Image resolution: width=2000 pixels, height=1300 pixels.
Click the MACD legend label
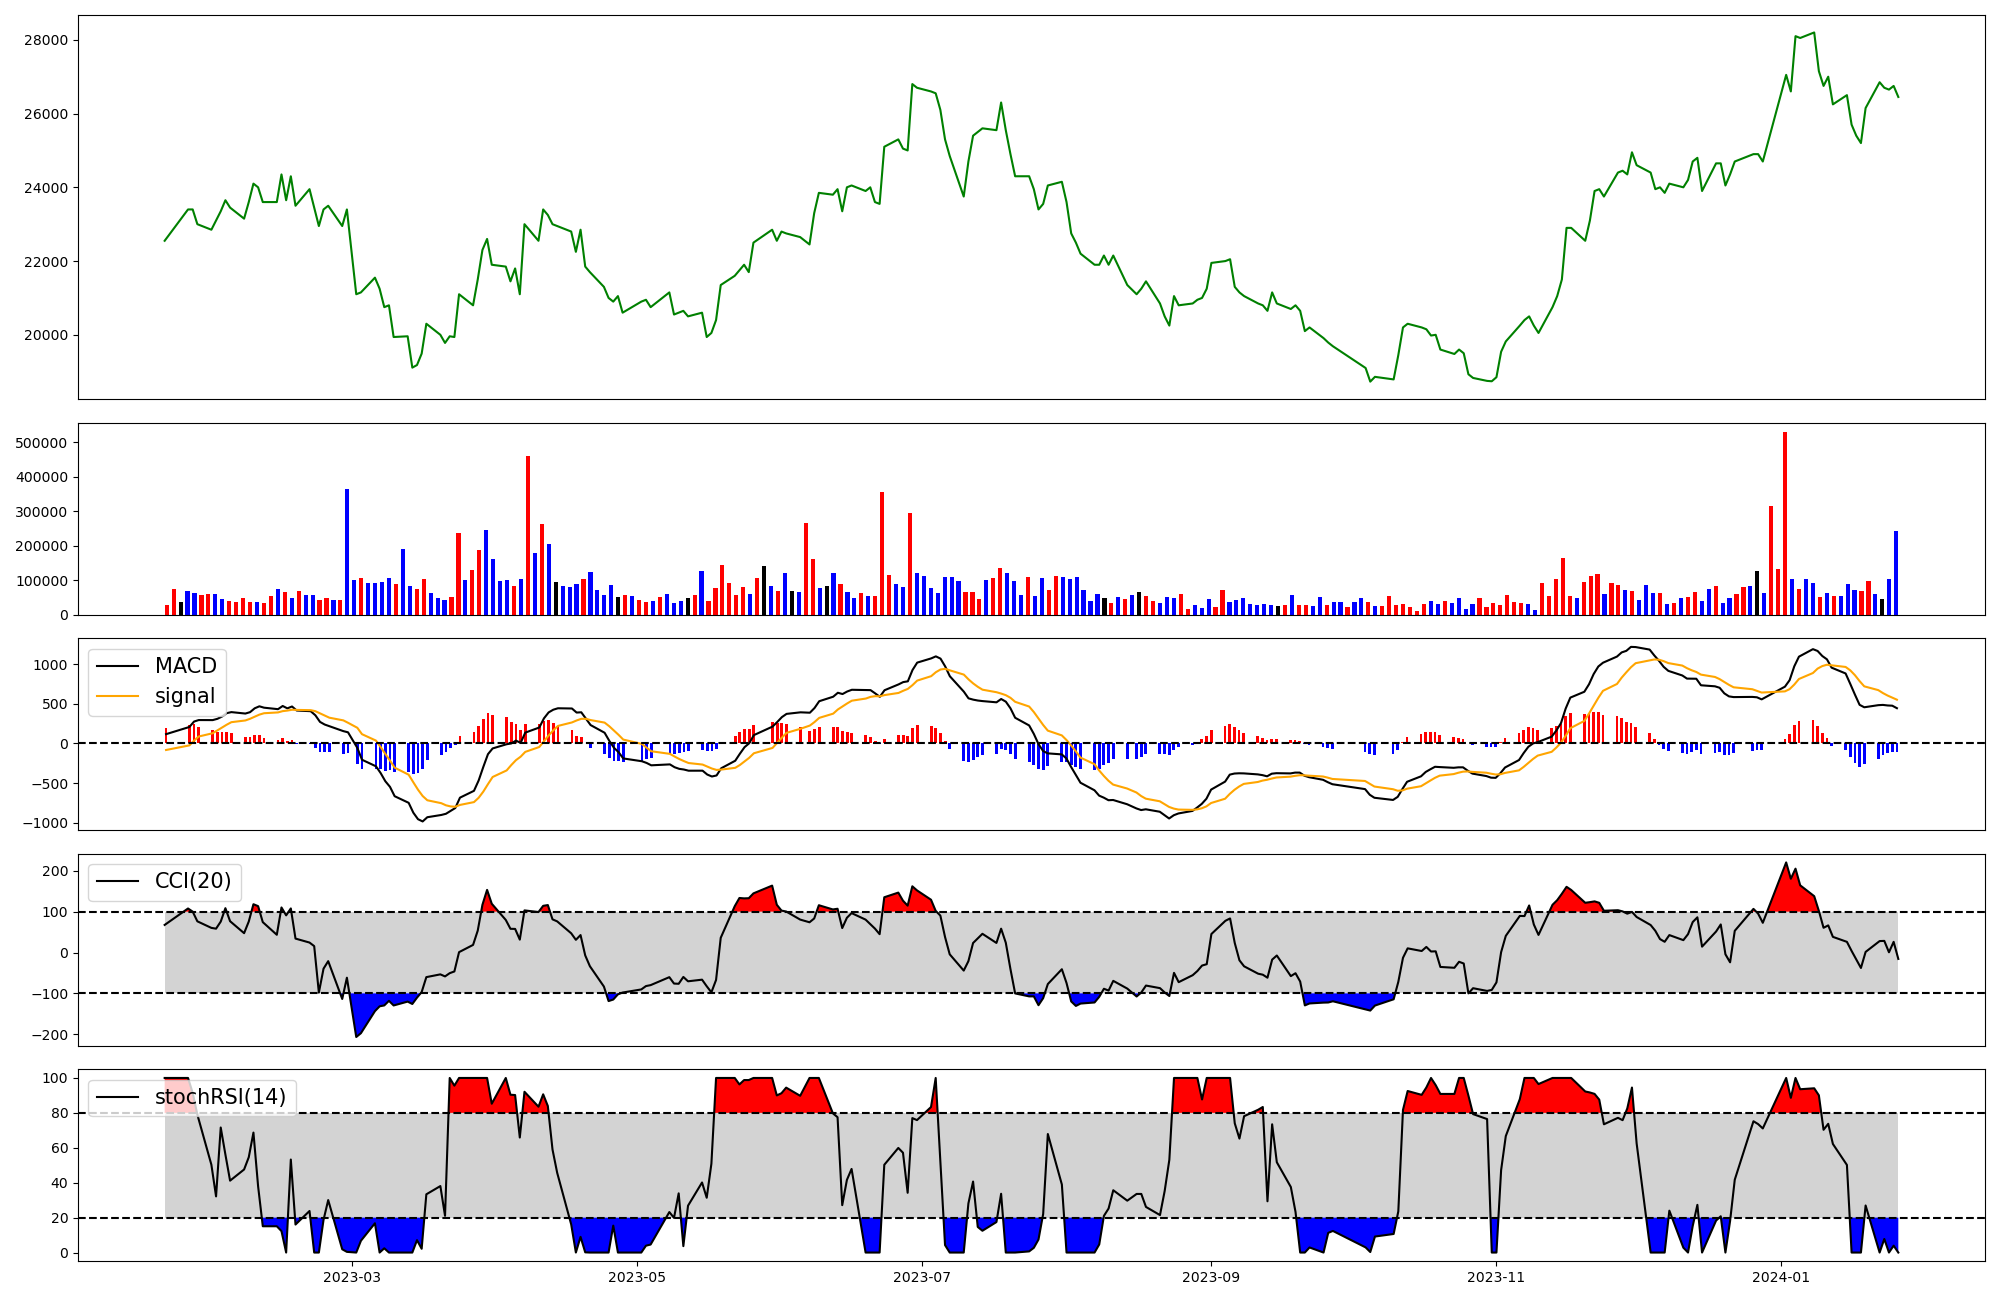click(185, 666)
